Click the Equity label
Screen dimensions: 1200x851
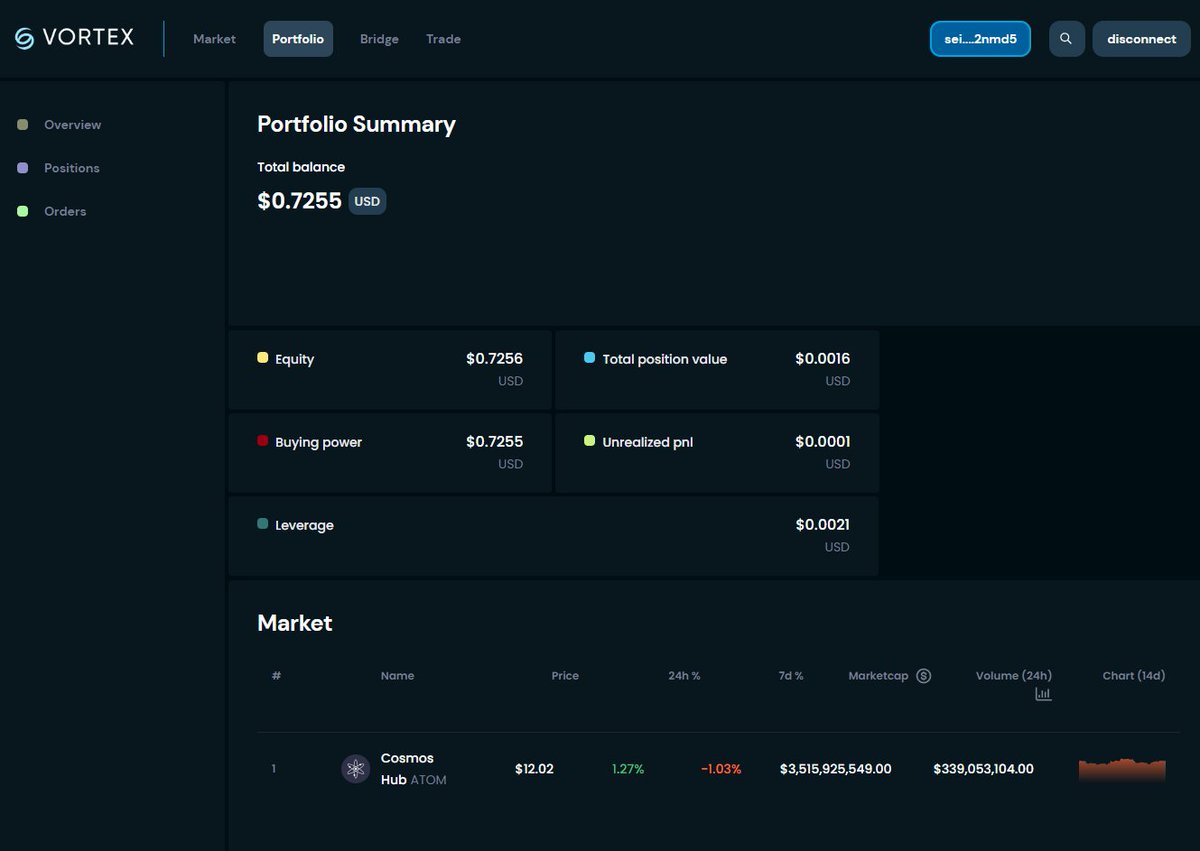pos(295,359)
